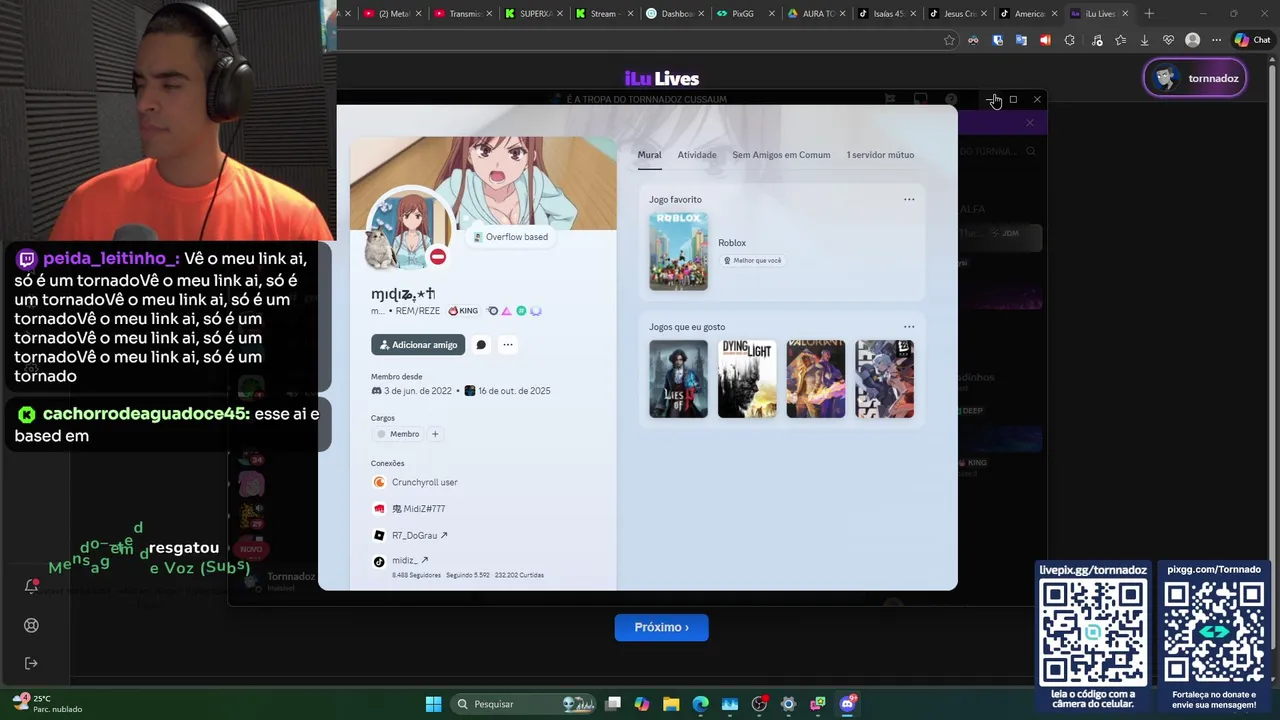
Task: Open browser settings and more menu
Action: pos(1216,40)
